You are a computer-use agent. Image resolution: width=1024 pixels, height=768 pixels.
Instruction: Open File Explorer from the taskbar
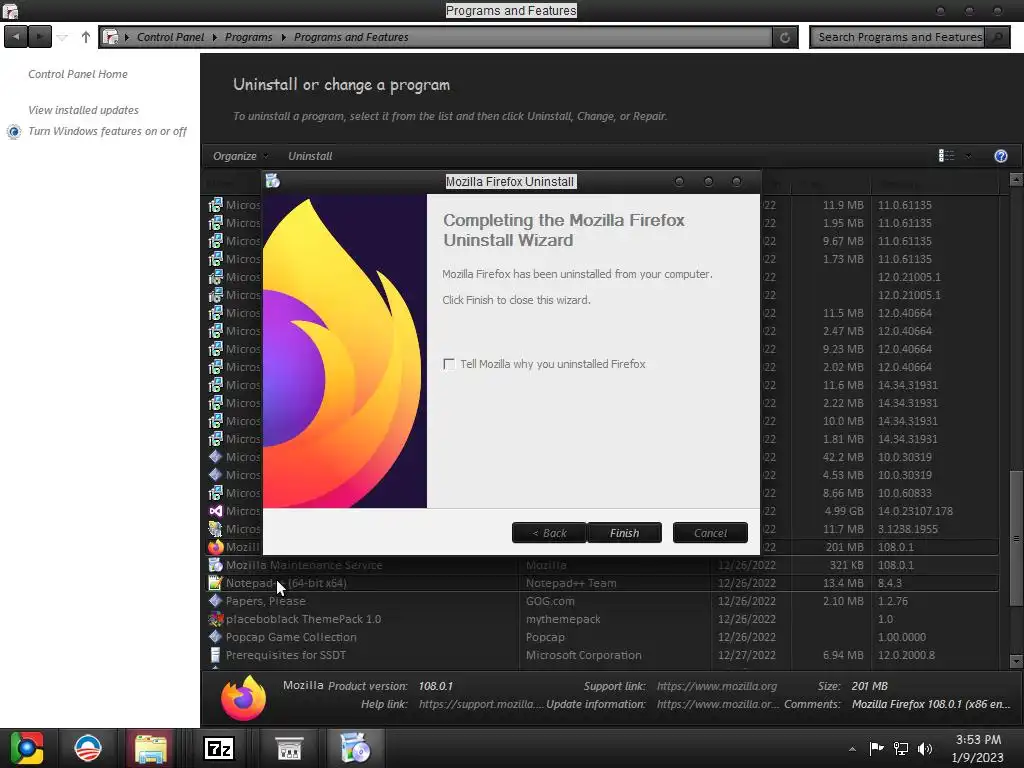coord(151,748)
